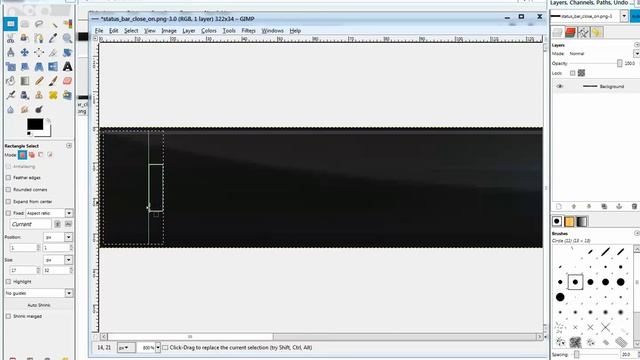640x360 pixels.
Task: Select the Scale tool
Action: 11,67
